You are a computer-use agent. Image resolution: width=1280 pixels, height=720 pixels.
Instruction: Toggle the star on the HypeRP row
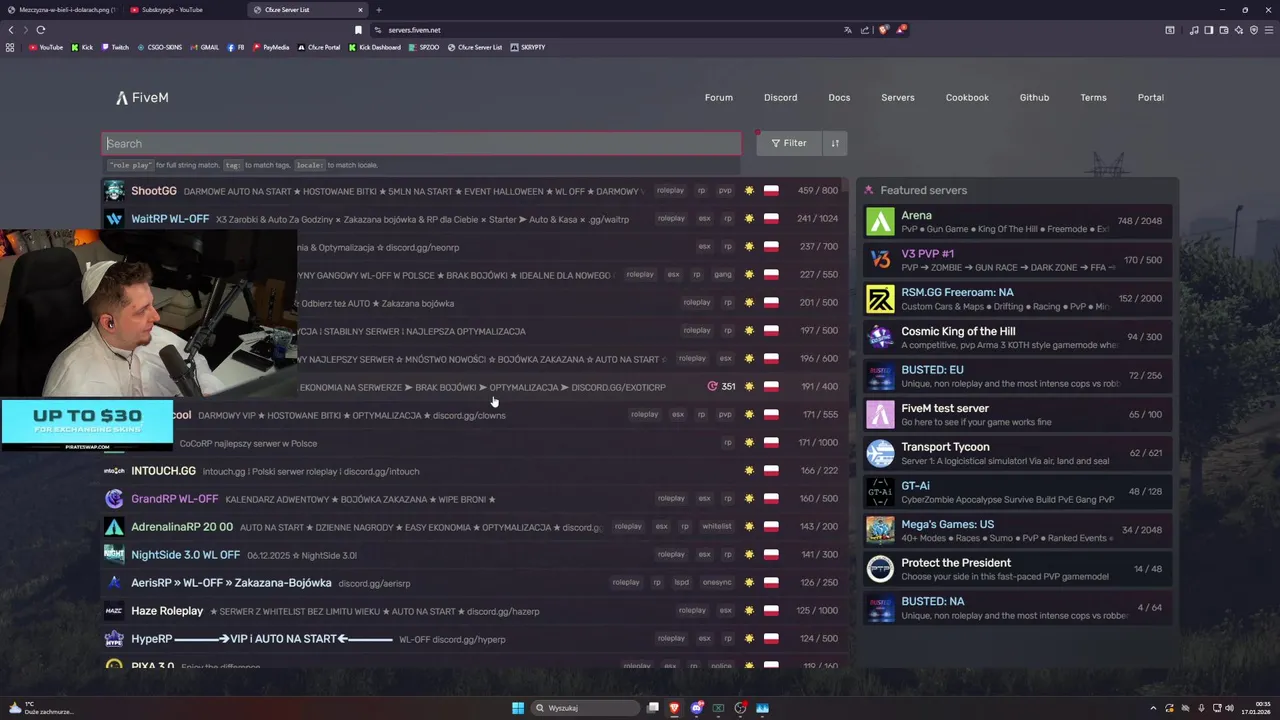[749, 638]
